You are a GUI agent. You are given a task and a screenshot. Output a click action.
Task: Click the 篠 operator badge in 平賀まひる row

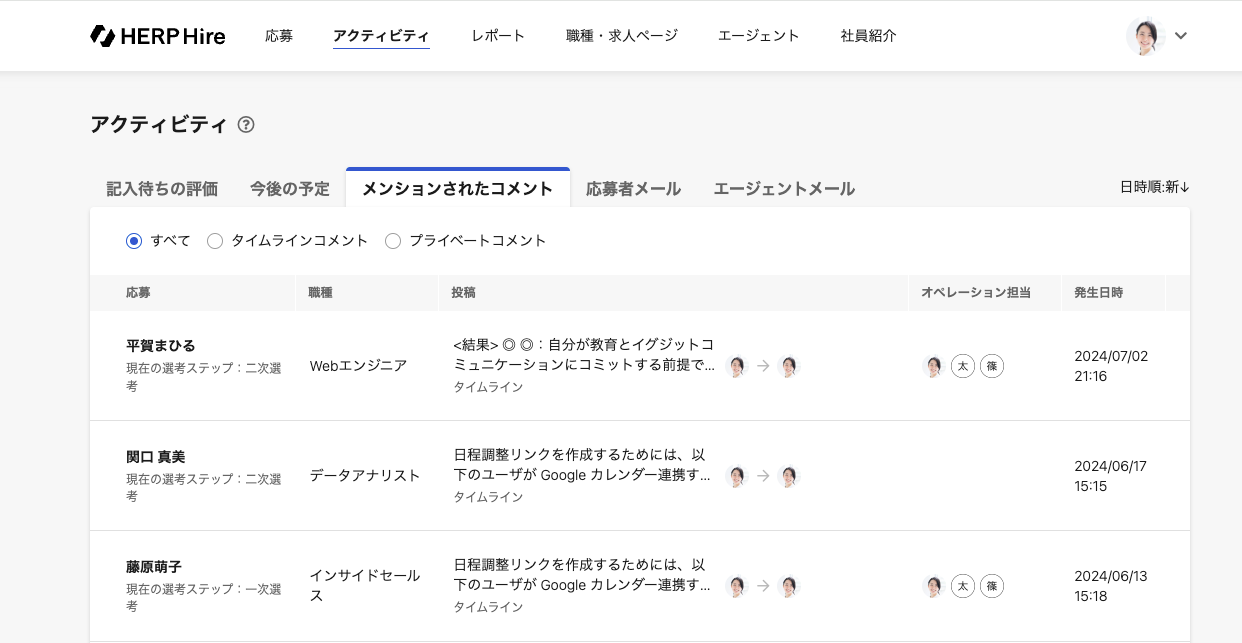click(992, 366)
